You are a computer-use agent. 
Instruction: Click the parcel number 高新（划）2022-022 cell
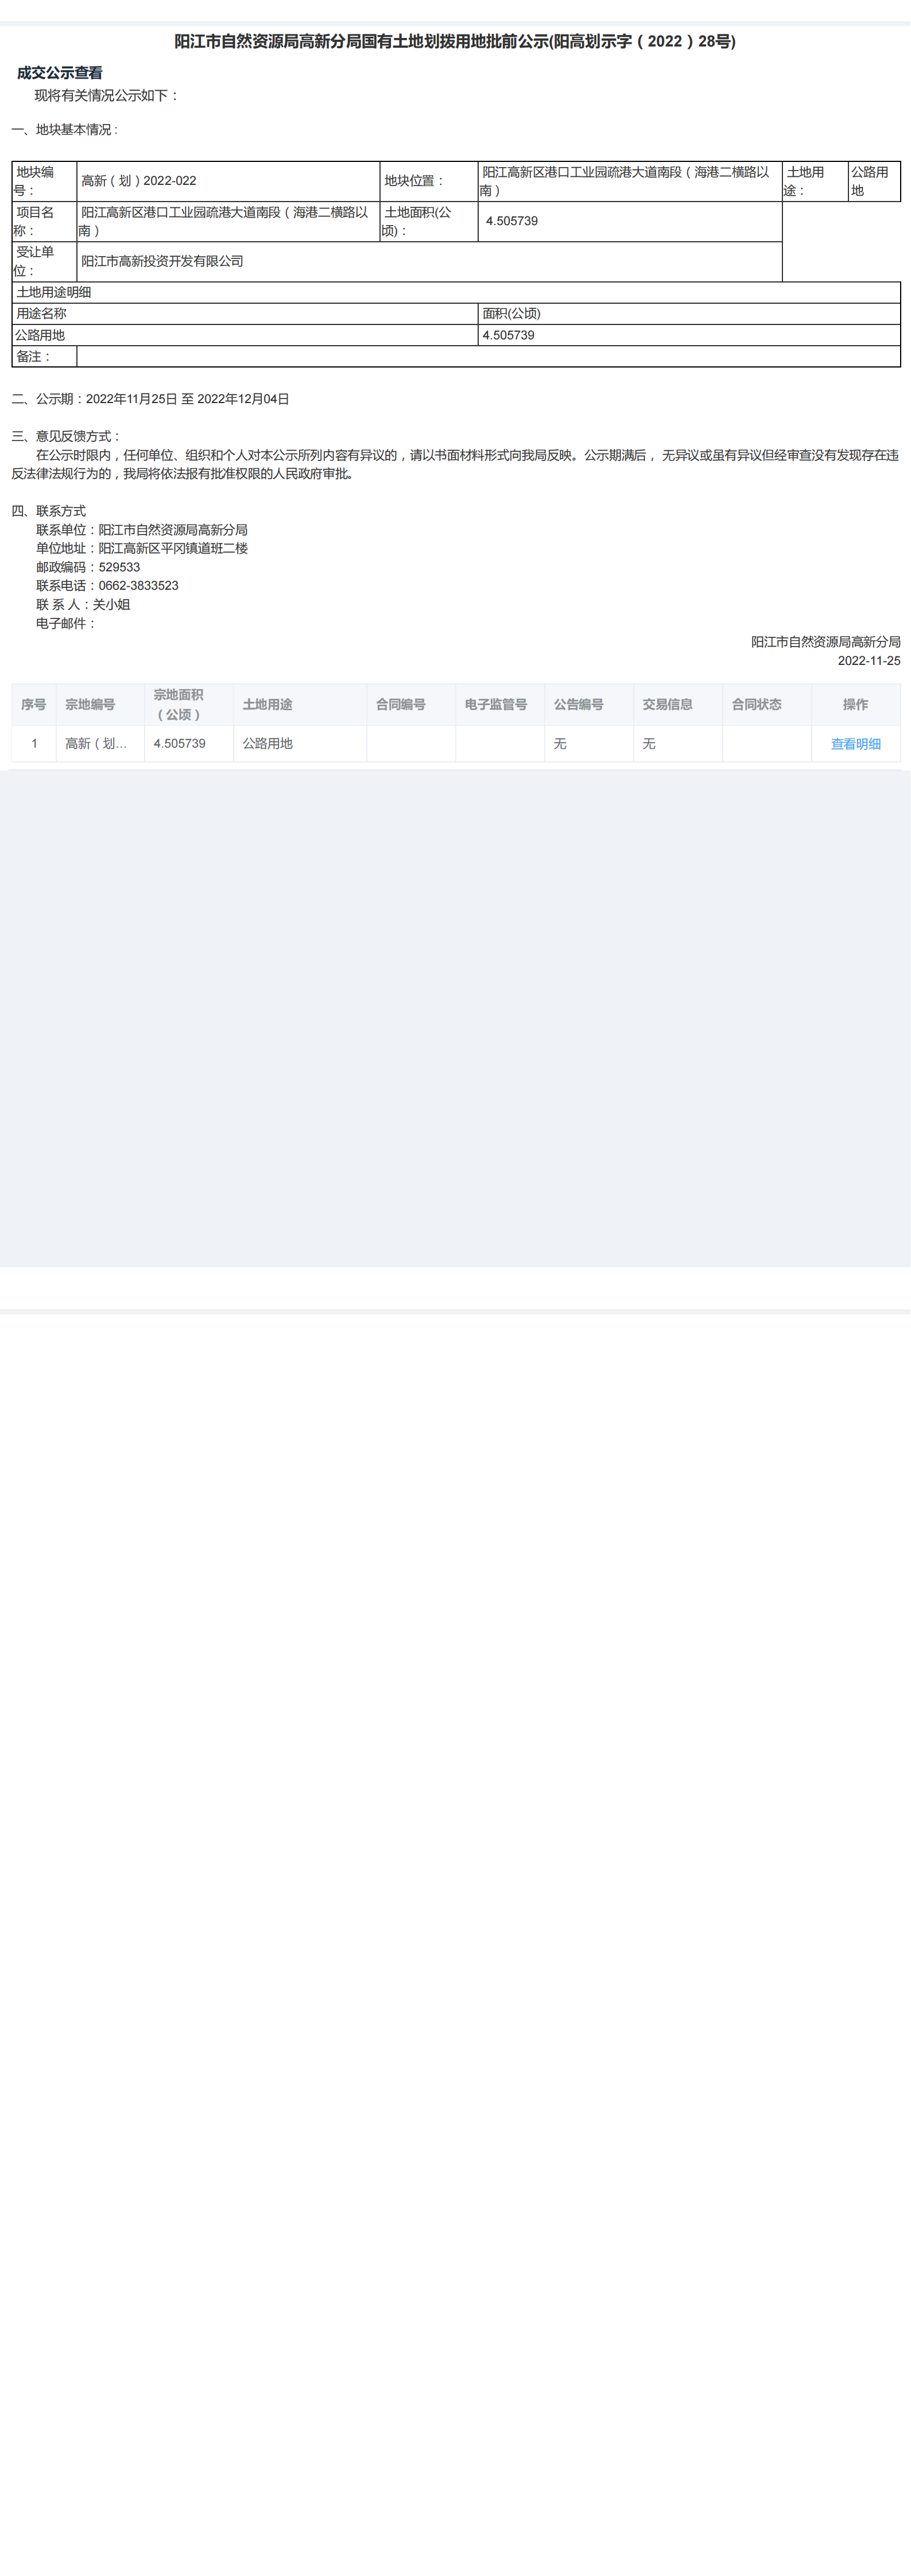(229, 181)
